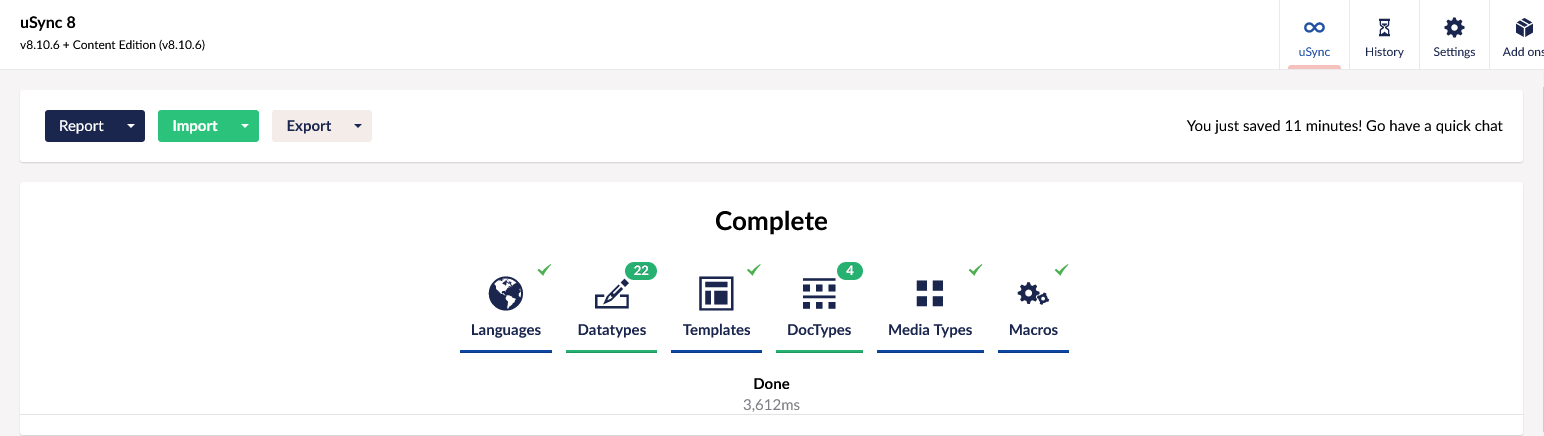Click the v8.10.6 Content Edition version text

(x=112, y=45)
